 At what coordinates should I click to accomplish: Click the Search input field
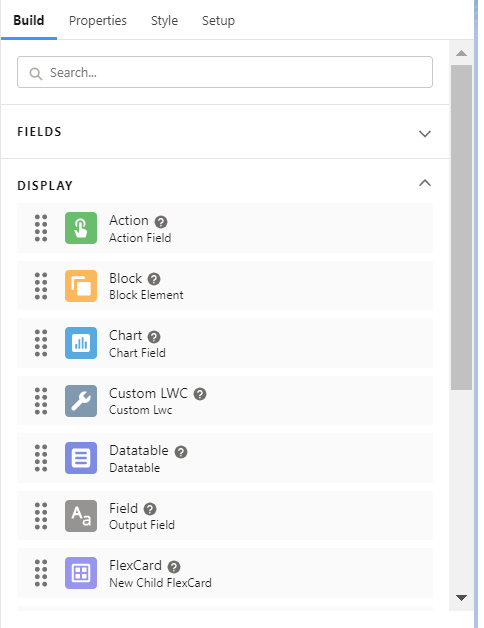[x=225, y=72]
